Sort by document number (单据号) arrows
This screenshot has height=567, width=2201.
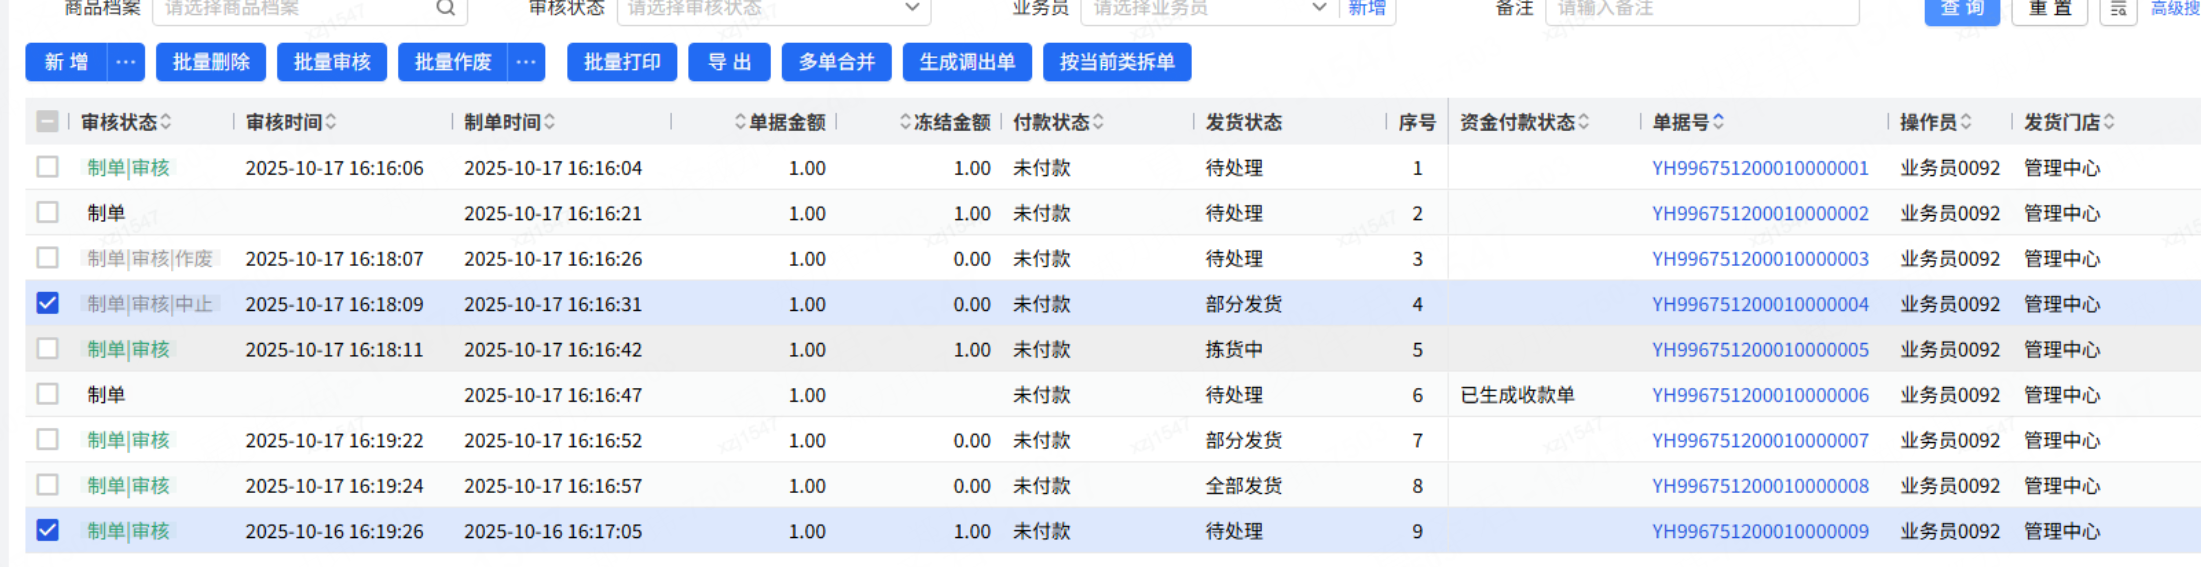(x=1718, y=122)
